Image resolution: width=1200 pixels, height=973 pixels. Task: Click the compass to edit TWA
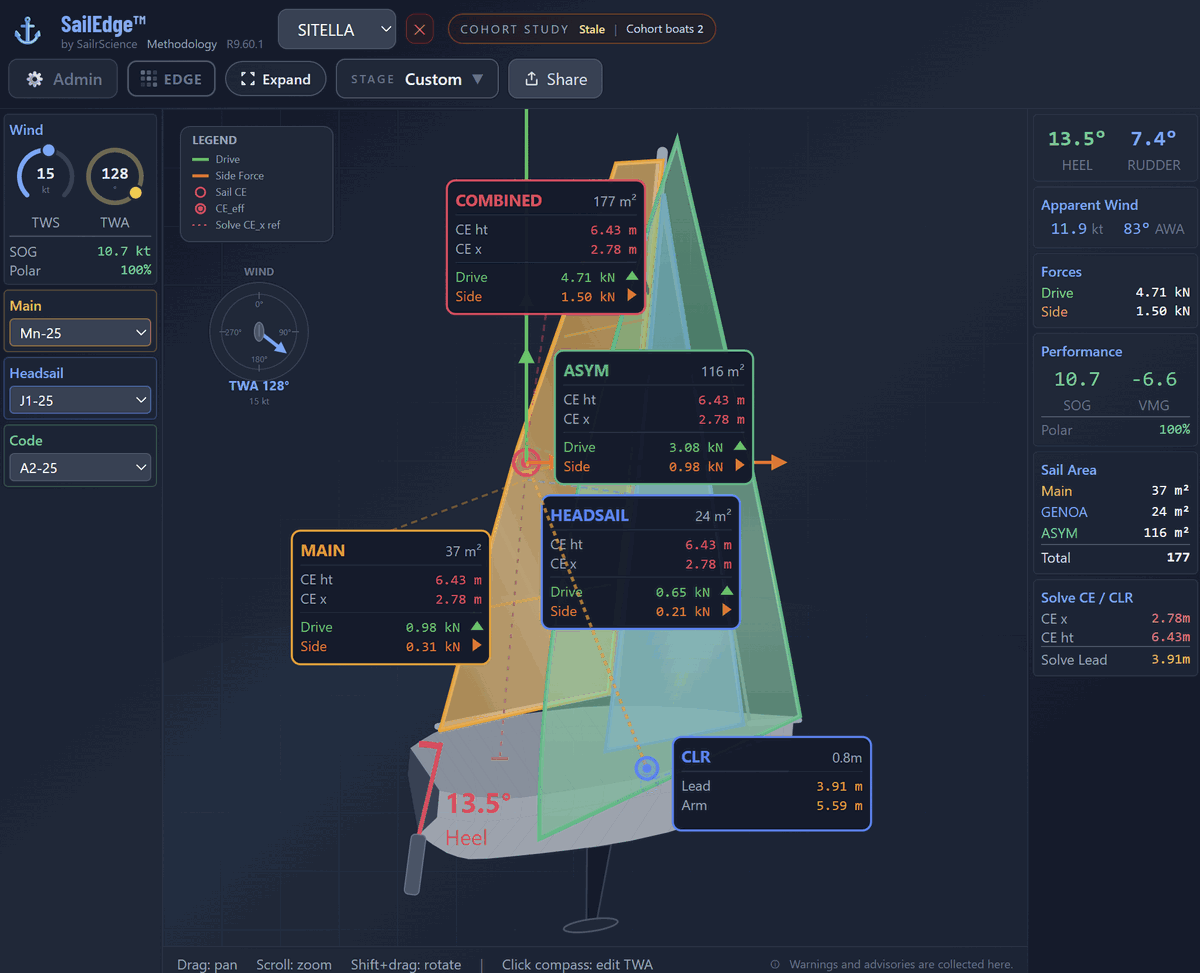258,332
